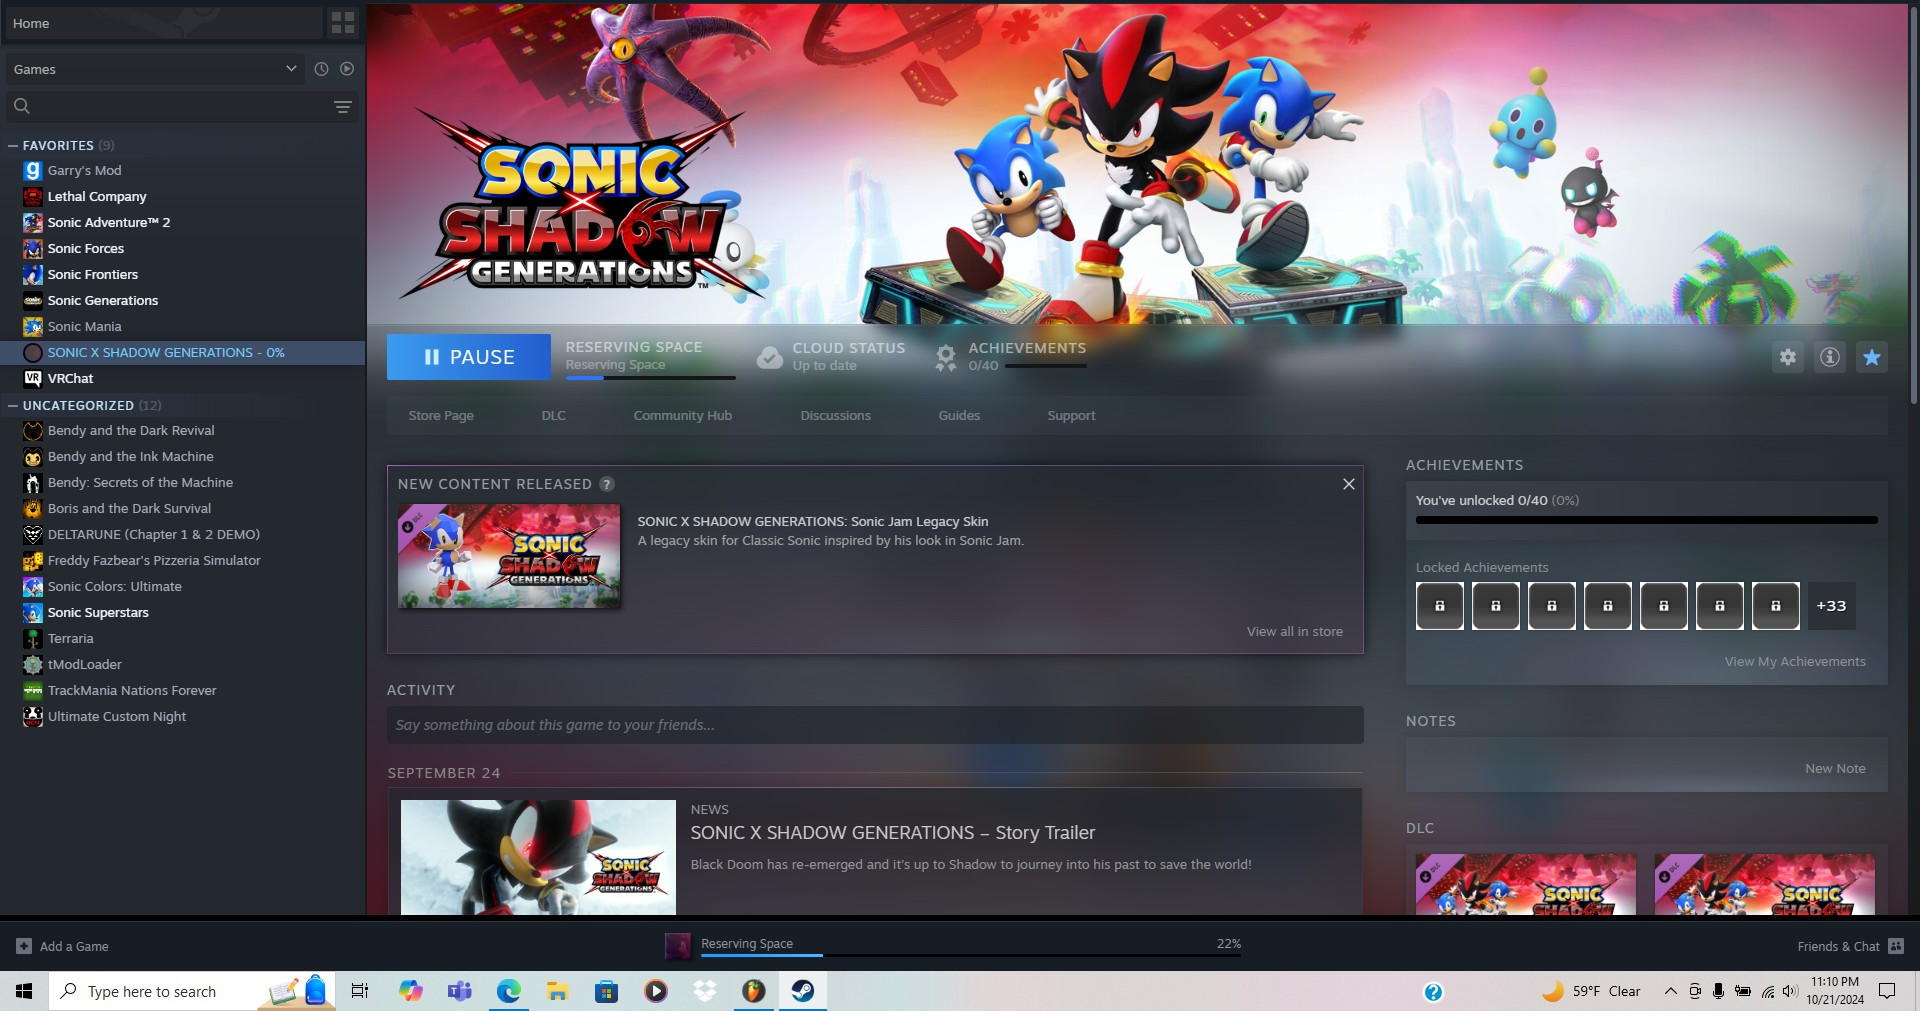The height and width of the screenshot is (1011, 1920).
Task: Click the help icon next to New Content Released
Action: [x=607, y=484]
